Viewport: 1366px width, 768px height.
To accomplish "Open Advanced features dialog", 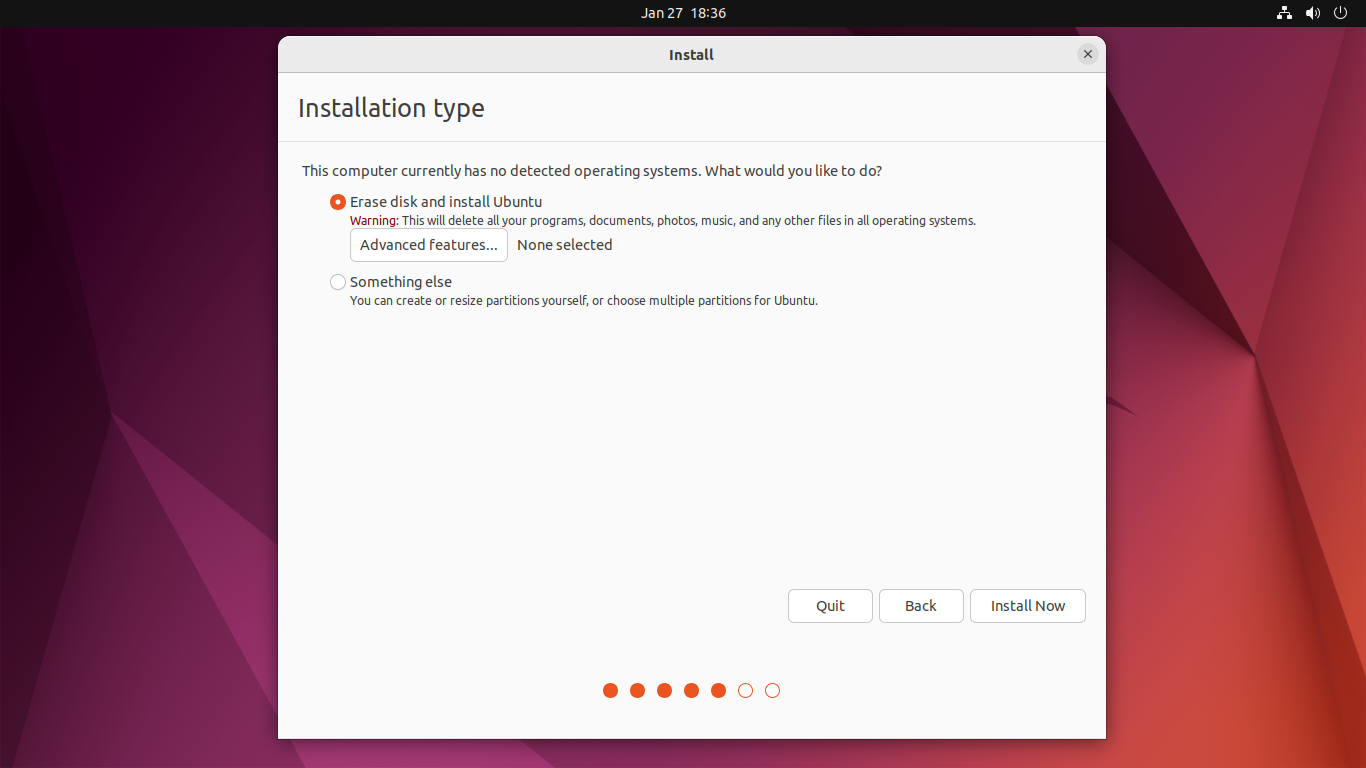I will pyautogui.click(x=429, y=245).
